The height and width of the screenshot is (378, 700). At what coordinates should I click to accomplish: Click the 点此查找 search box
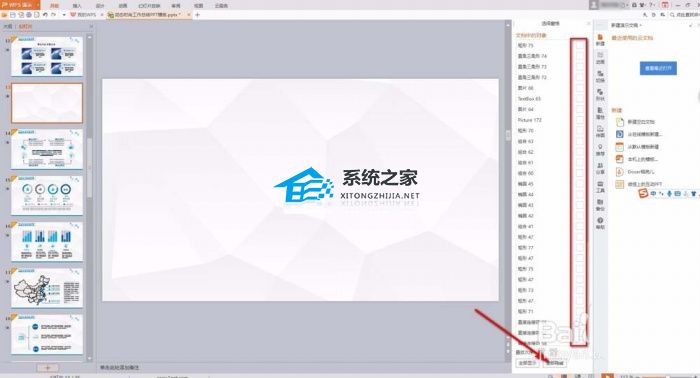685,15
